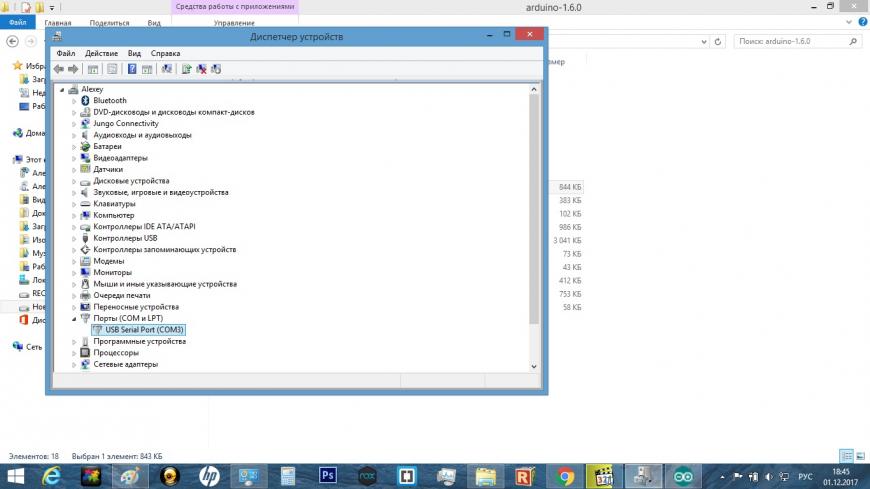Open Internet Explorer from the taskbar
This screenshot has height=489, width=870.
pos(52,477)
